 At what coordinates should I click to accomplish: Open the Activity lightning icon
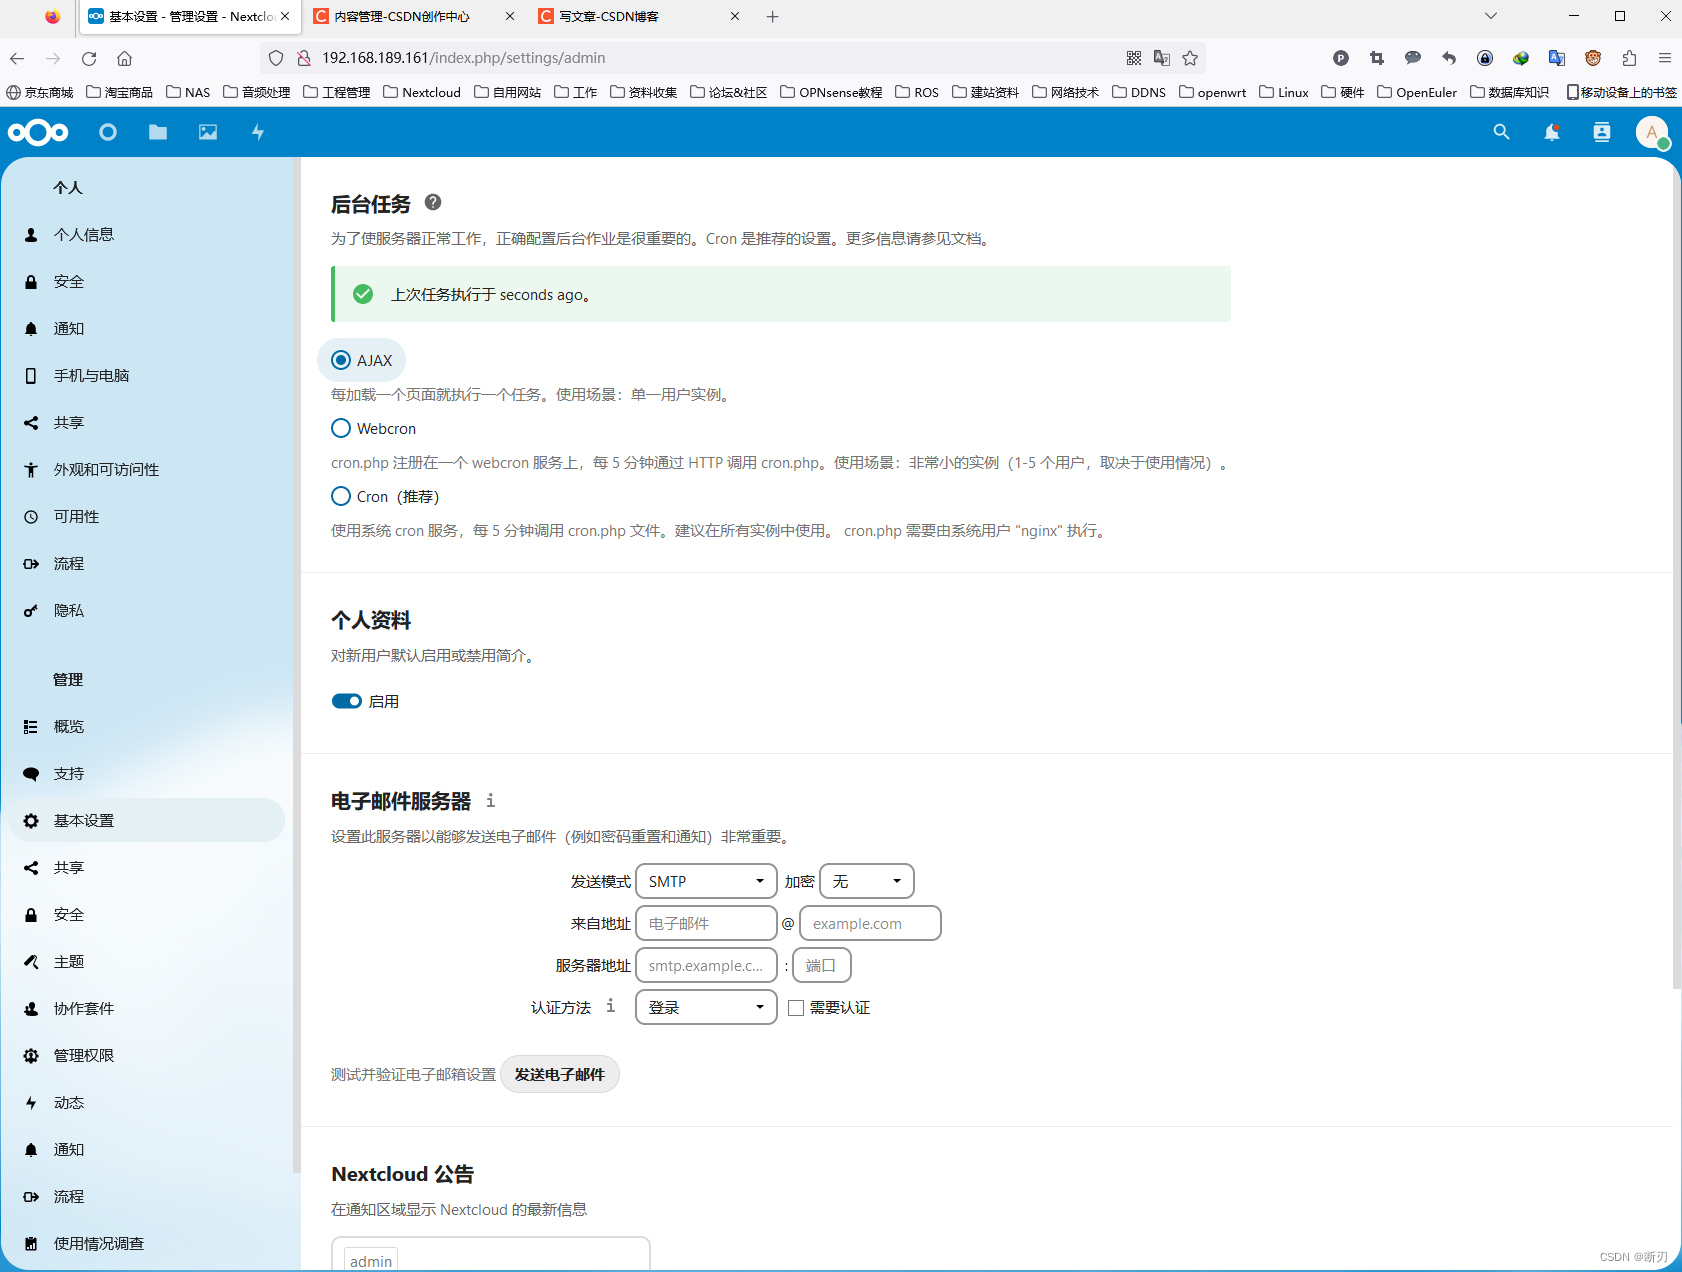tap(258, 131)
